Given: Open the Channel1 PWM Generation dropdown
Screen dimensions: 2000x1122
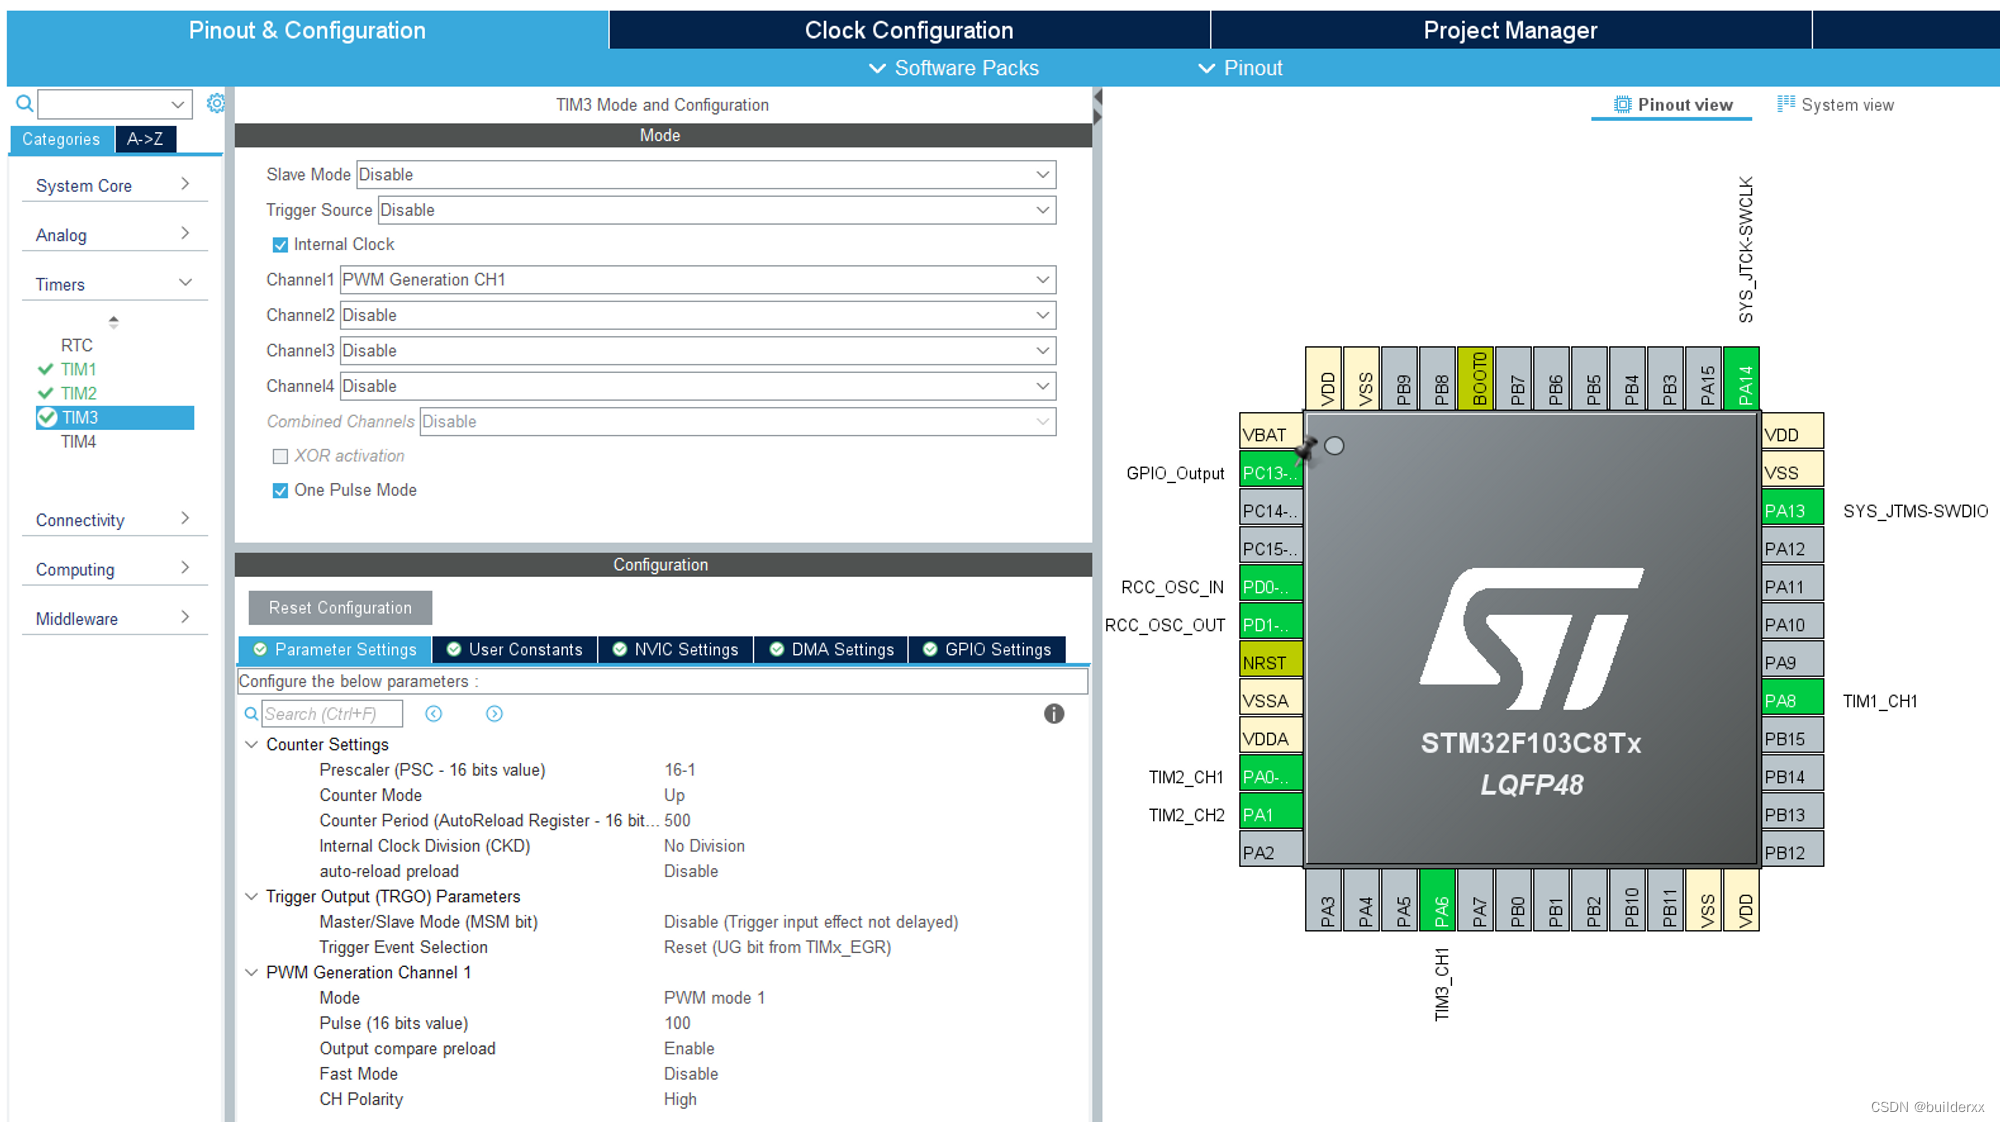Looking at the screenshot, I should [x=697, y=280].
